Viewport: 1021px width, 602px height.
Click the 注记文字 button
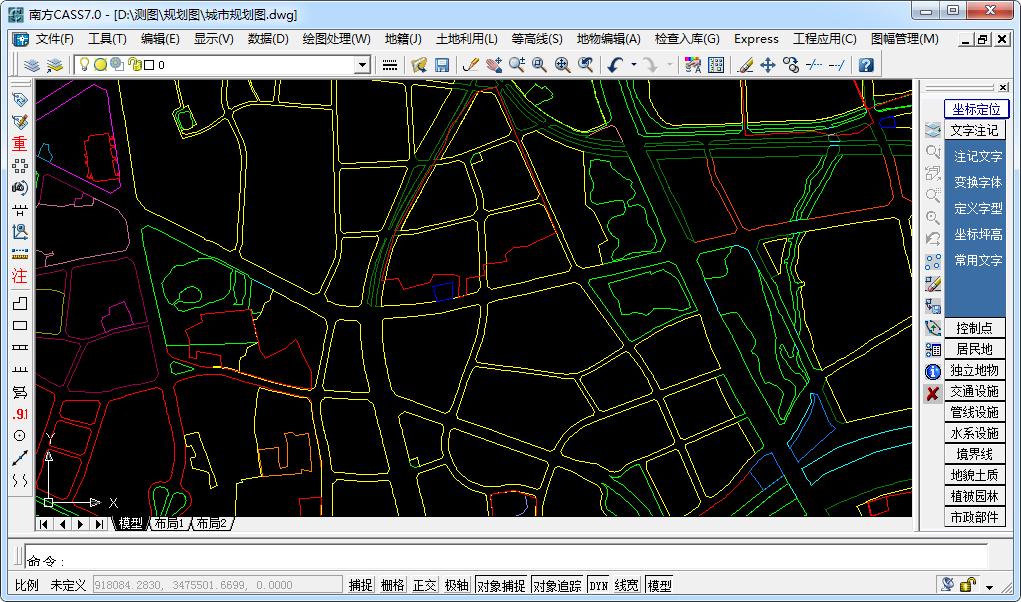(x=976, y=157)
